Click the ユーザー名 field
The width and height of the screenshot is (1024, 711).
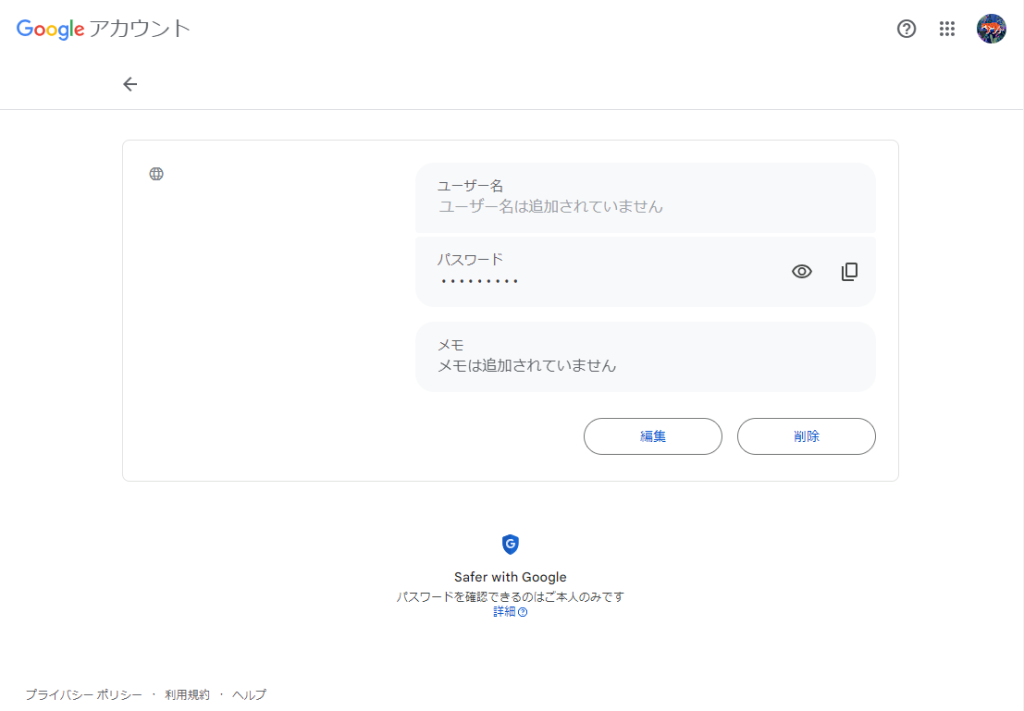[x=645, y=197]
